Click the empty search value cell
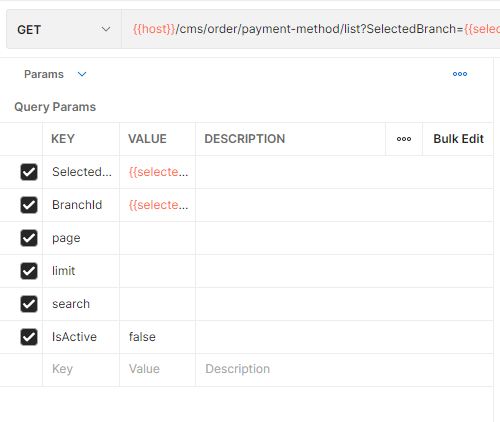 coord(157,304)
